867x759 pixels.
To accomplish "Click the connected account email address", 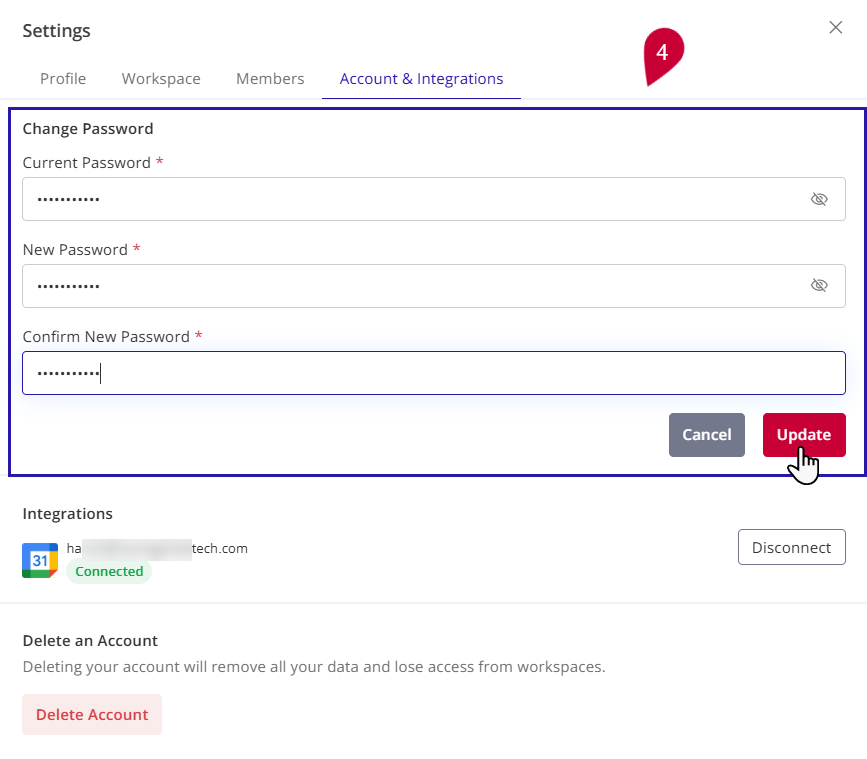I will (x=157, y=548).
